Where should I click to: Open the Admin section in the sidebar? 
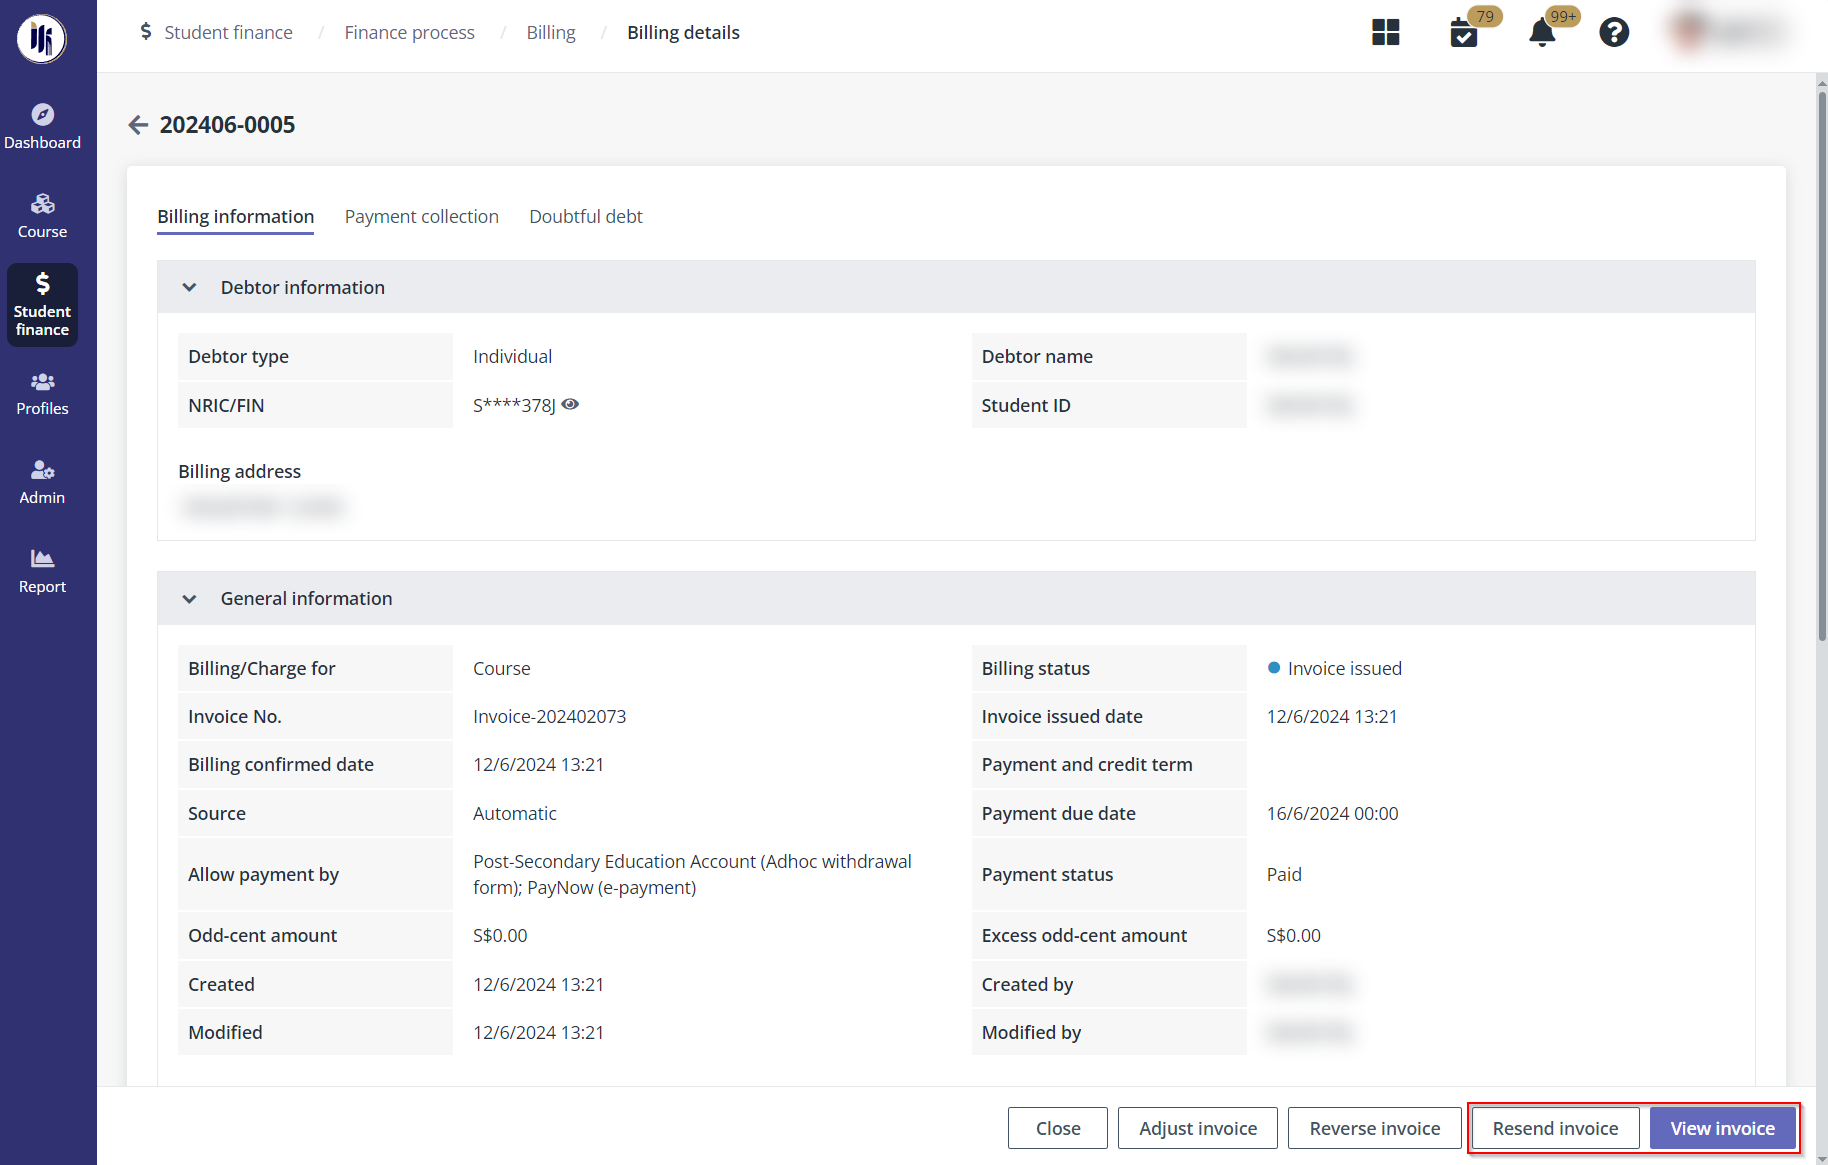click(x=42, y=483)
